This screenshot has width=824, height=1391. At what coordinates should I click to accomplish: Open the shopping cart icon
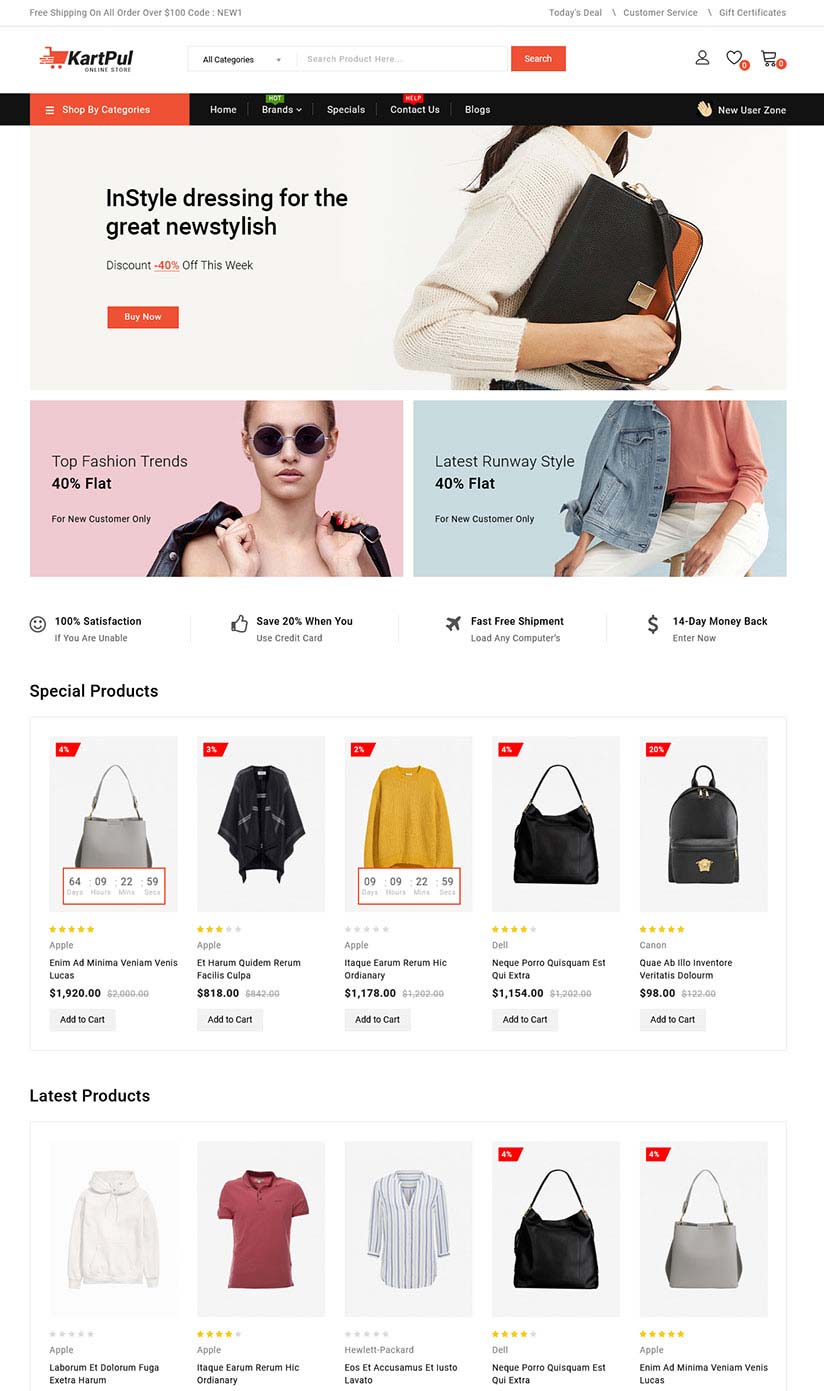click(x=768, y=58)
